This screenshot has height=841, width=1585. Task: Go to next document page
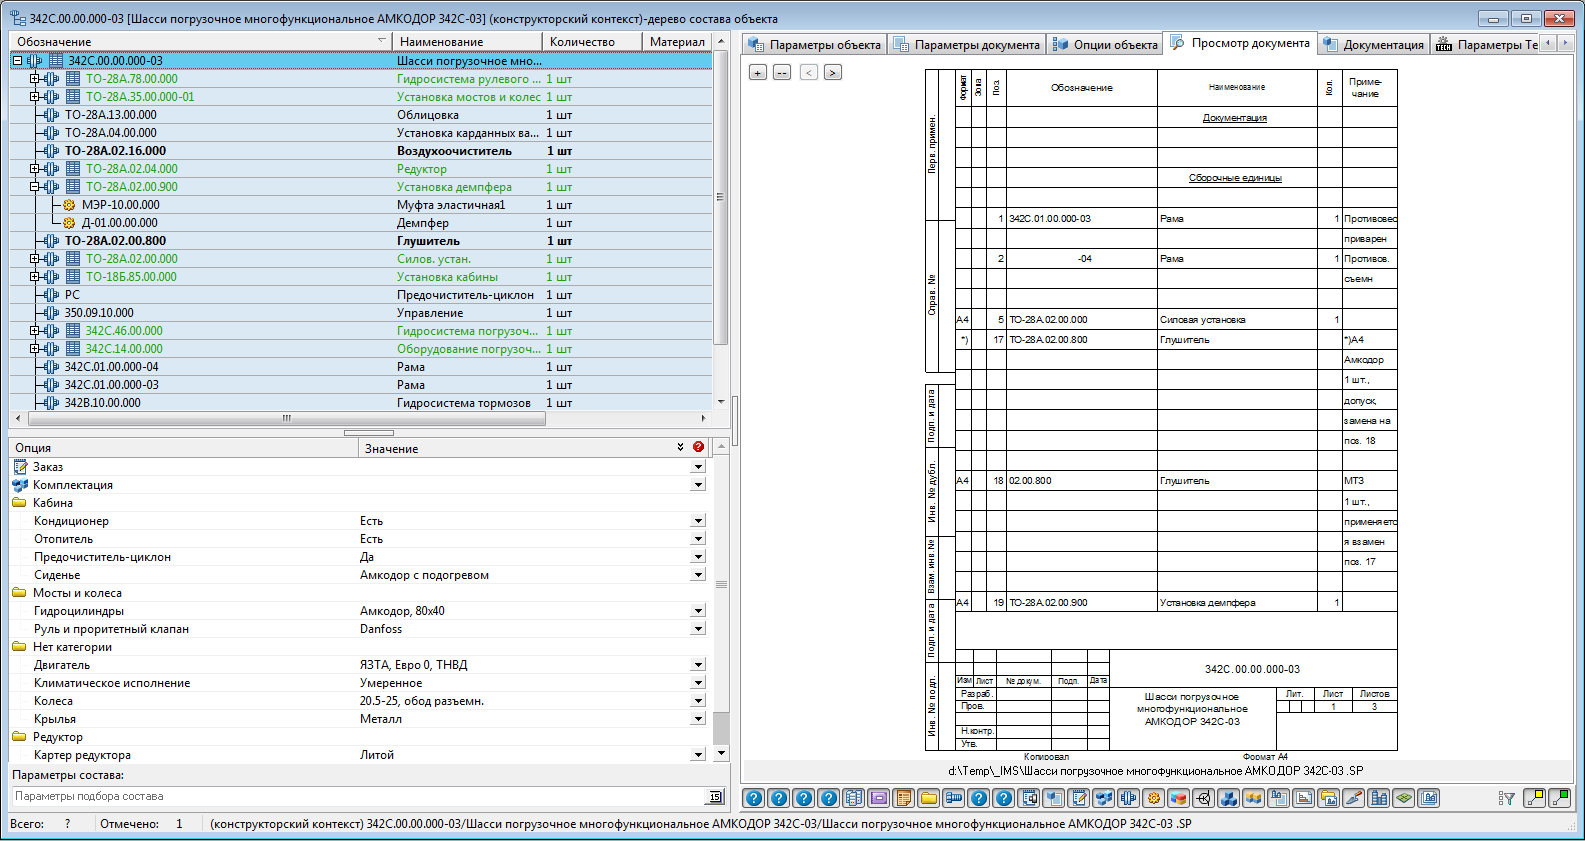(832, 72)
